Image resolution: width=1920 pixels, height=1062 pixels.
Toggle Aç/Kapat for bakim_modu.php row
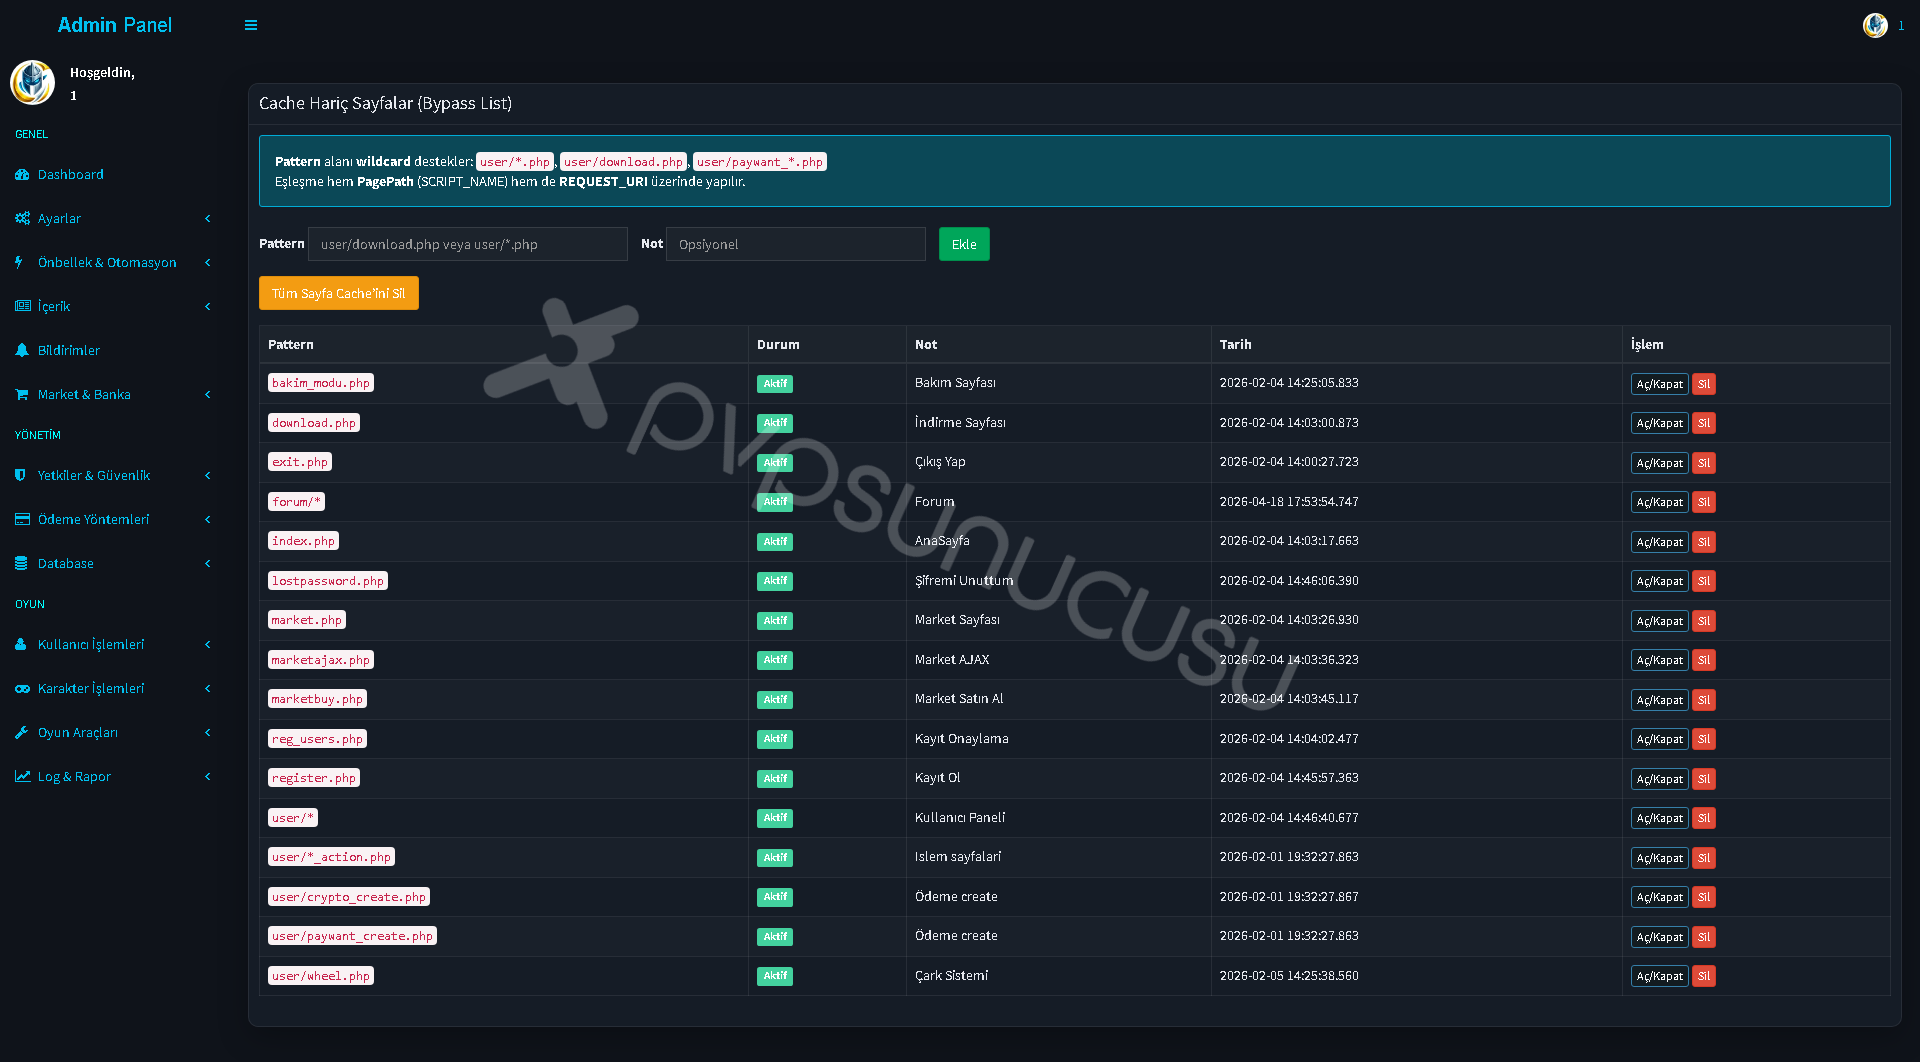coord(1660,384)
